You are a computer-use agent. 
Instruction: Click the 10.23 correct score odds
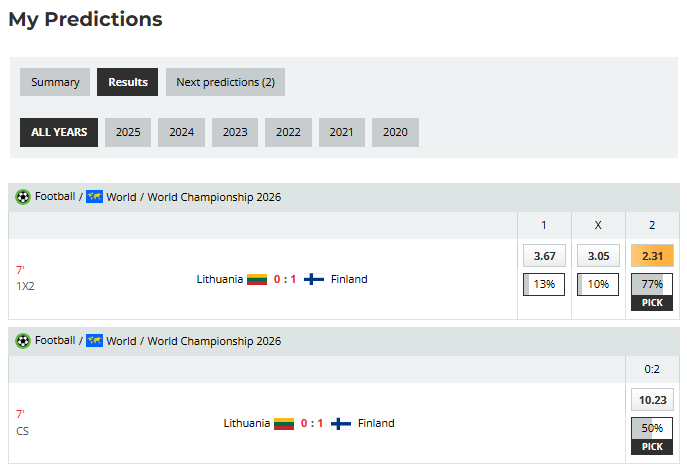[652, 400]
